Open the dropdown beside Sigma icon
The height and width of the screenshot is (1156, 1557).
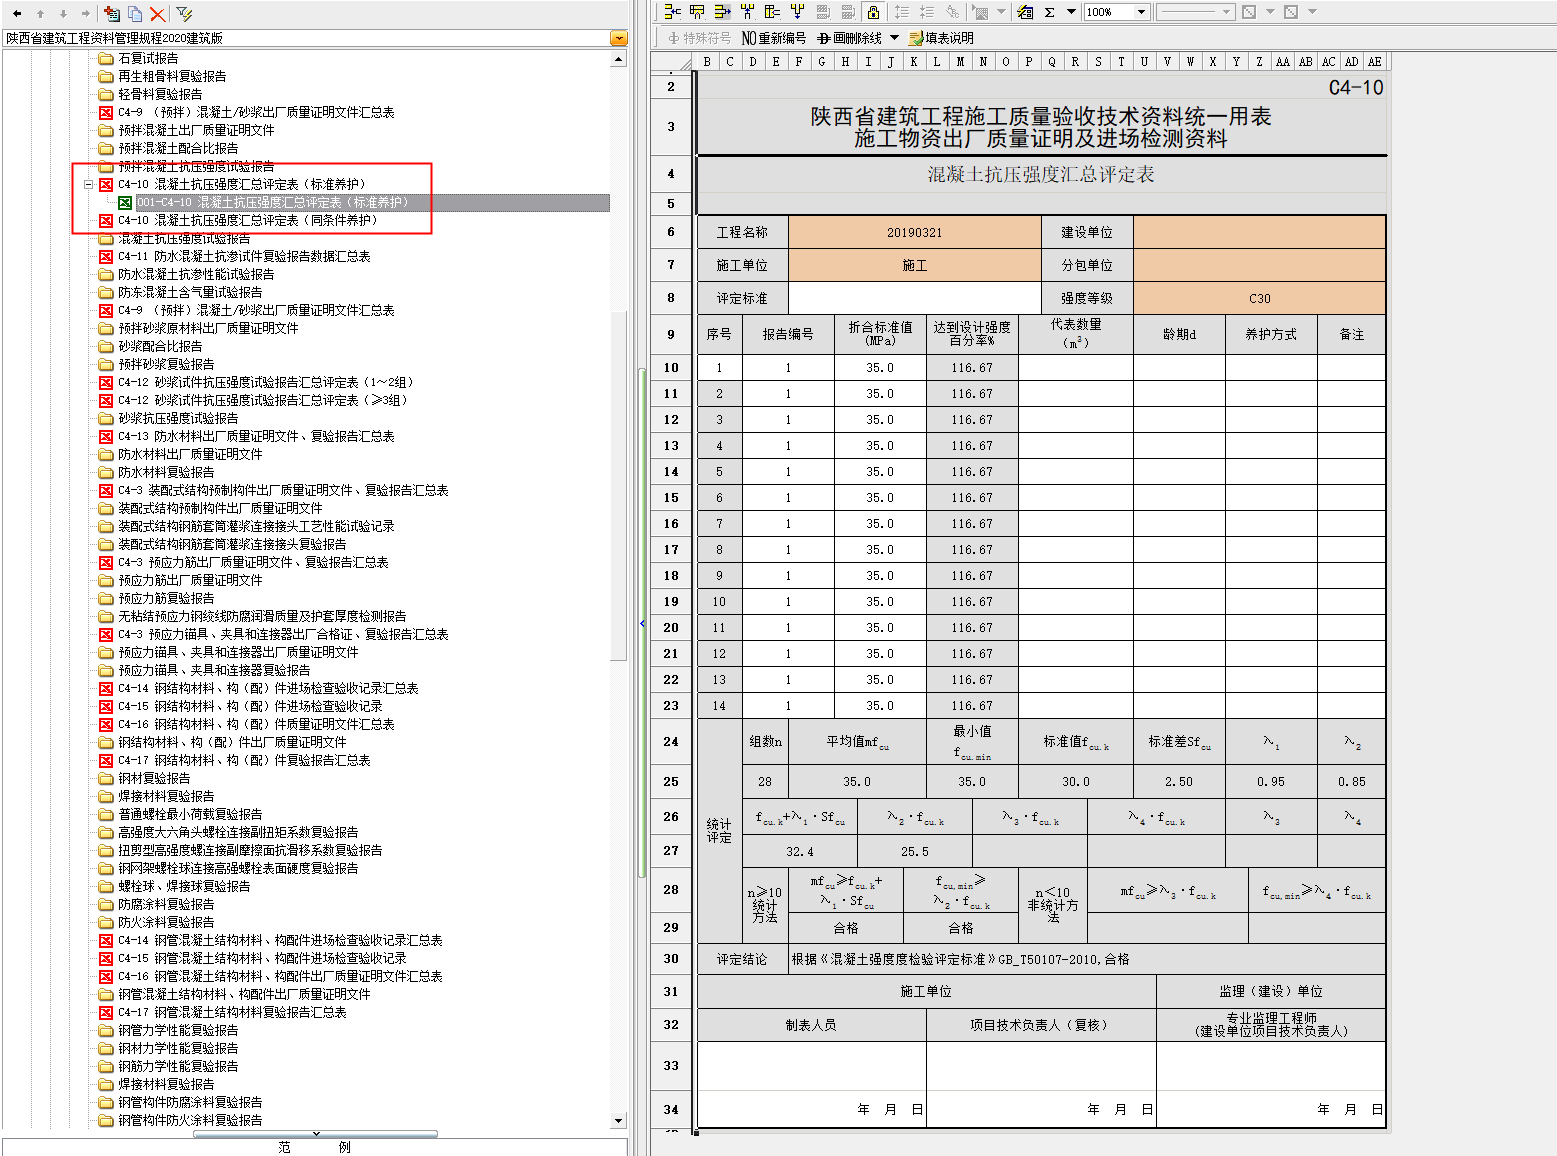(x=1071, y=12)
